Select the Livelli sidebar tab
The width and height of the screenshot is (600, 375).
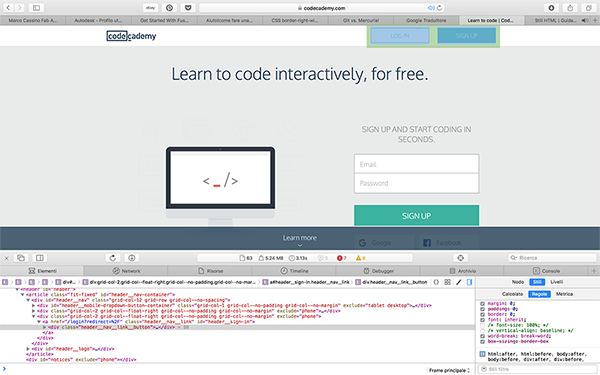pos(556,282)
